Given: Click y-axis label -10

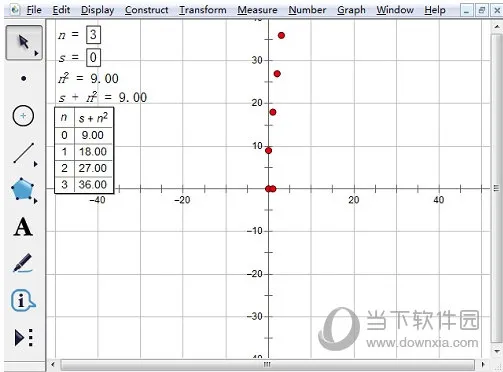Looking at the screenshot, I should click(x=255, y=231).
